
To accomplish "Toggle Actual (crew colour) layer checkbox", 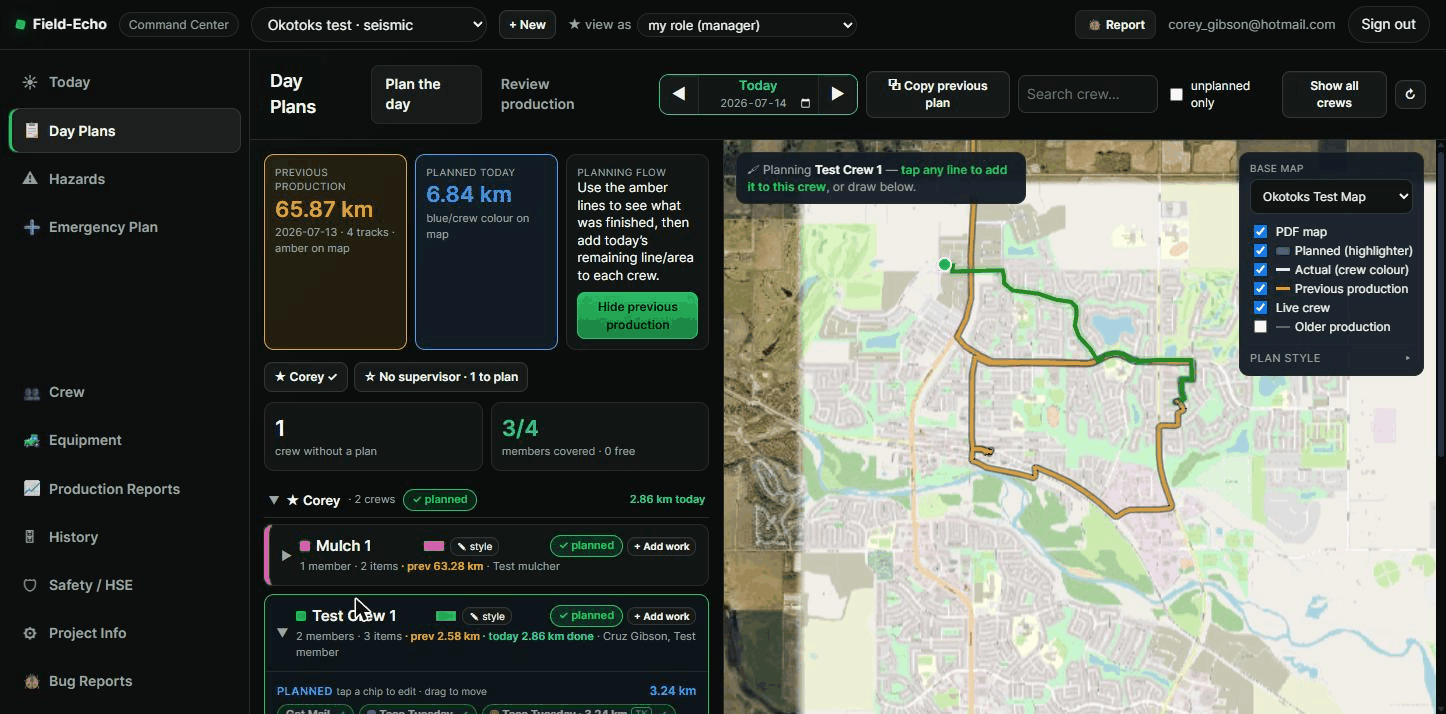I will click(x=1260, y=270).
